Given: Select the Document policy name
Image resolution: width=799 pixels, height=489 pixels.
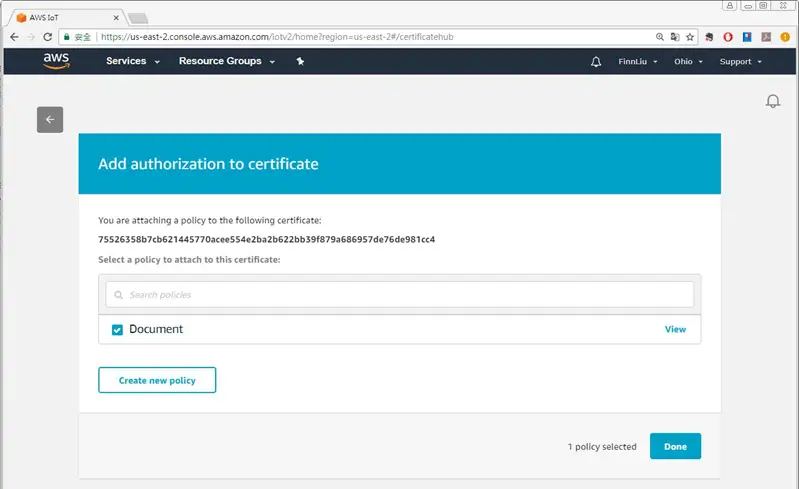Looking at the screenshot, I should [156, 329].
